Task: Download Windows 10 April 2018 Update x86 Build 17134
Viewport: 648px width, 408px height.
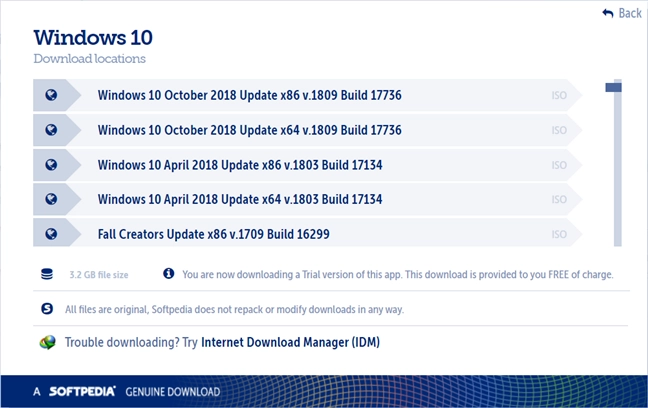Action: [x=307, y=165]
